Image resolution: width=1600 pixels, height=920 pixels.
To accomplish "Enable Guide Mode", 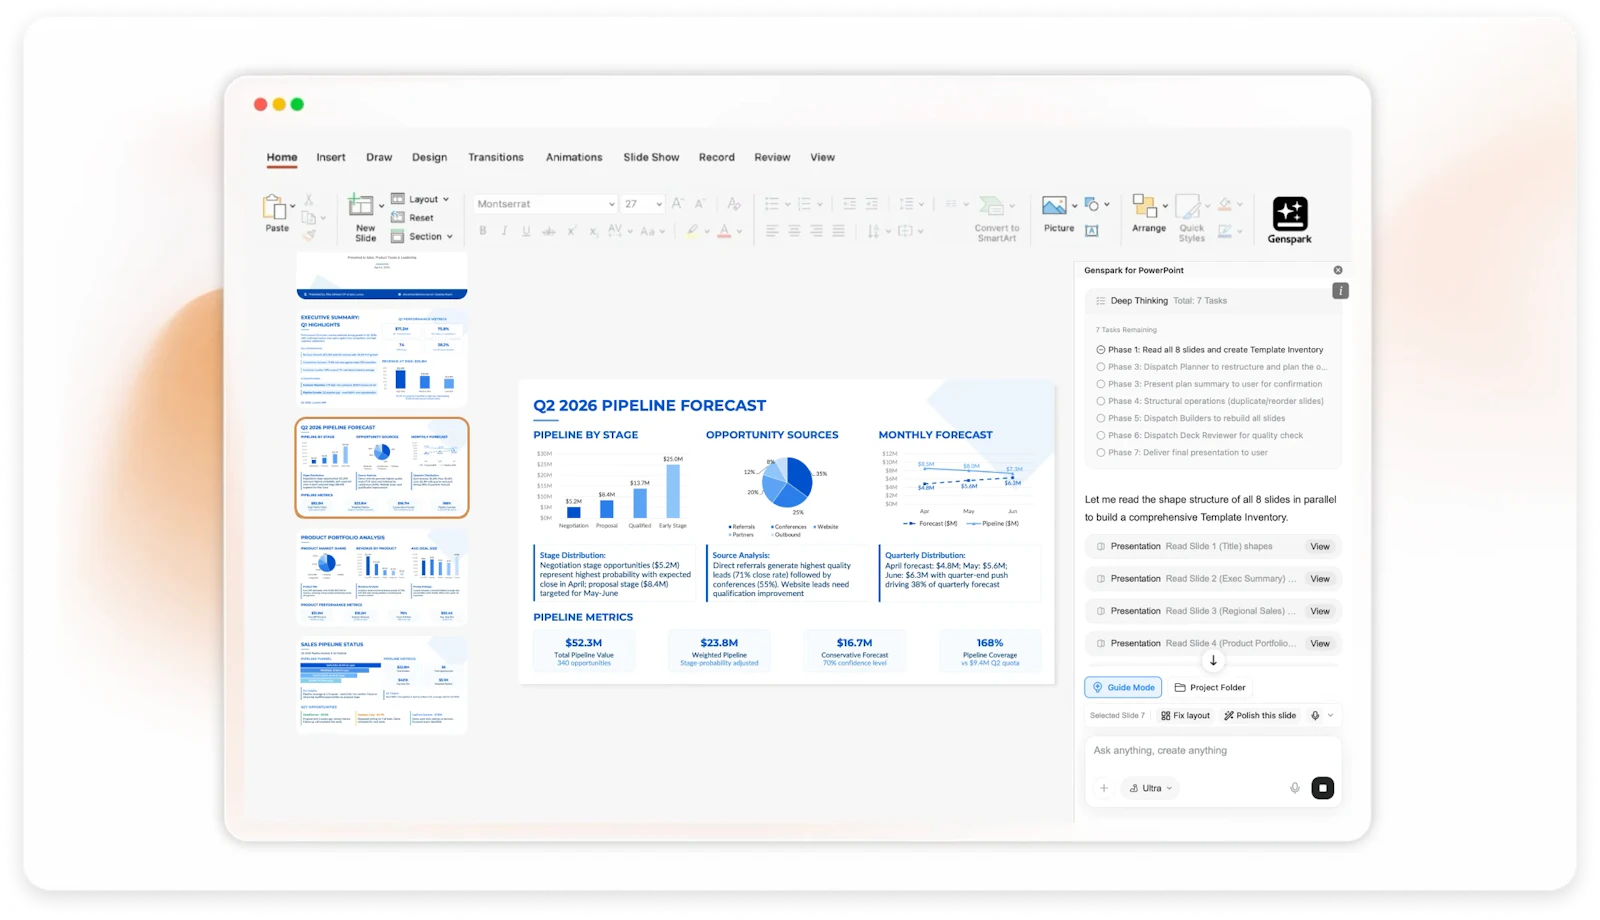I will tap(1123, 687).
